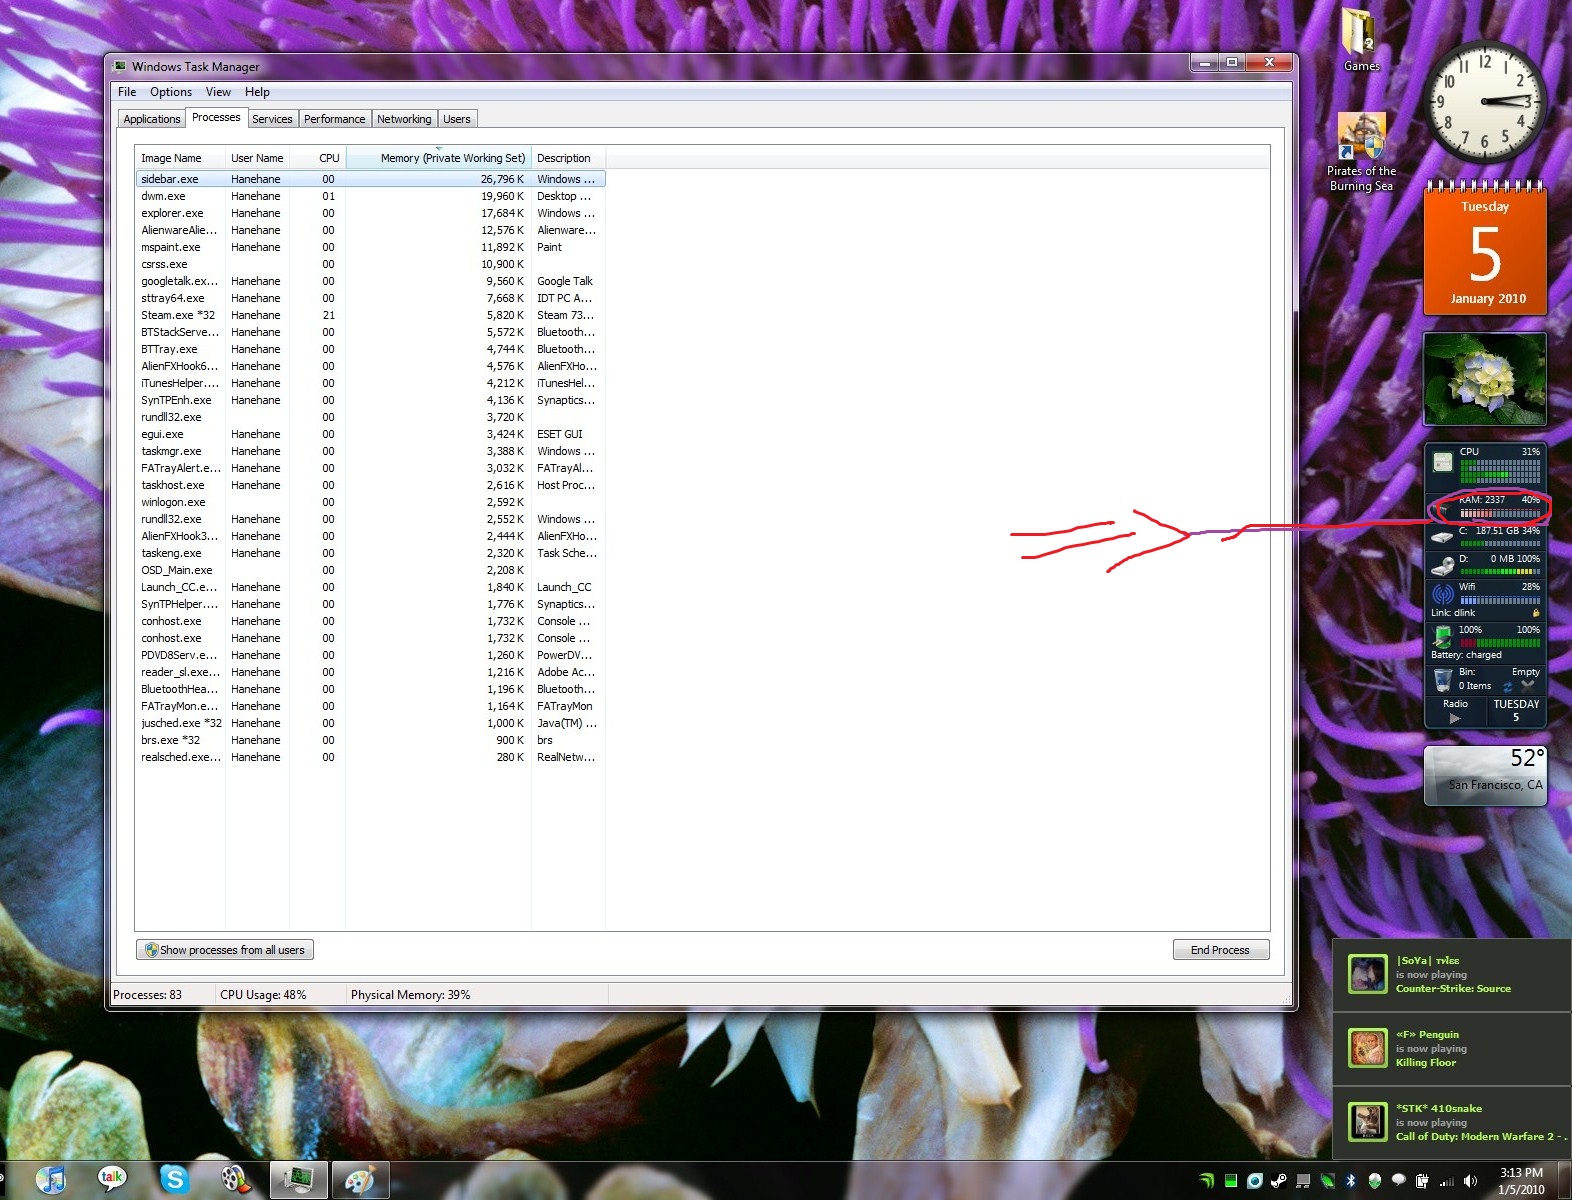Sort processes by the Image Name column
The width and height of the screenshot is (1572, 1200).
[180, 158]
